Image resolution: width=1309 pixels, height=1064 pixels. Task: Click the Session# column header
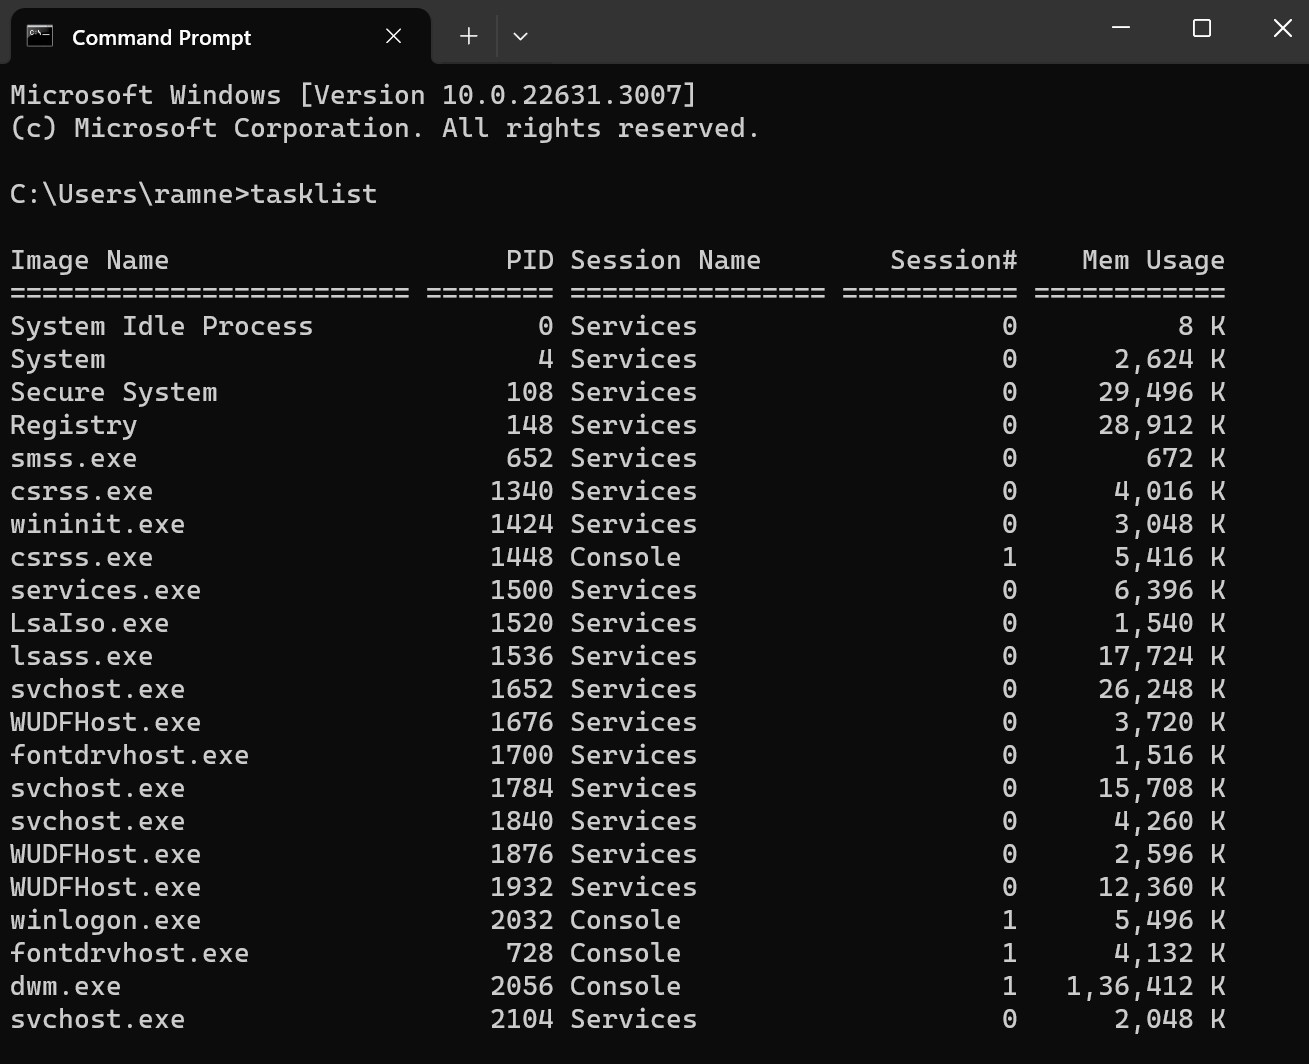(954, 260)
